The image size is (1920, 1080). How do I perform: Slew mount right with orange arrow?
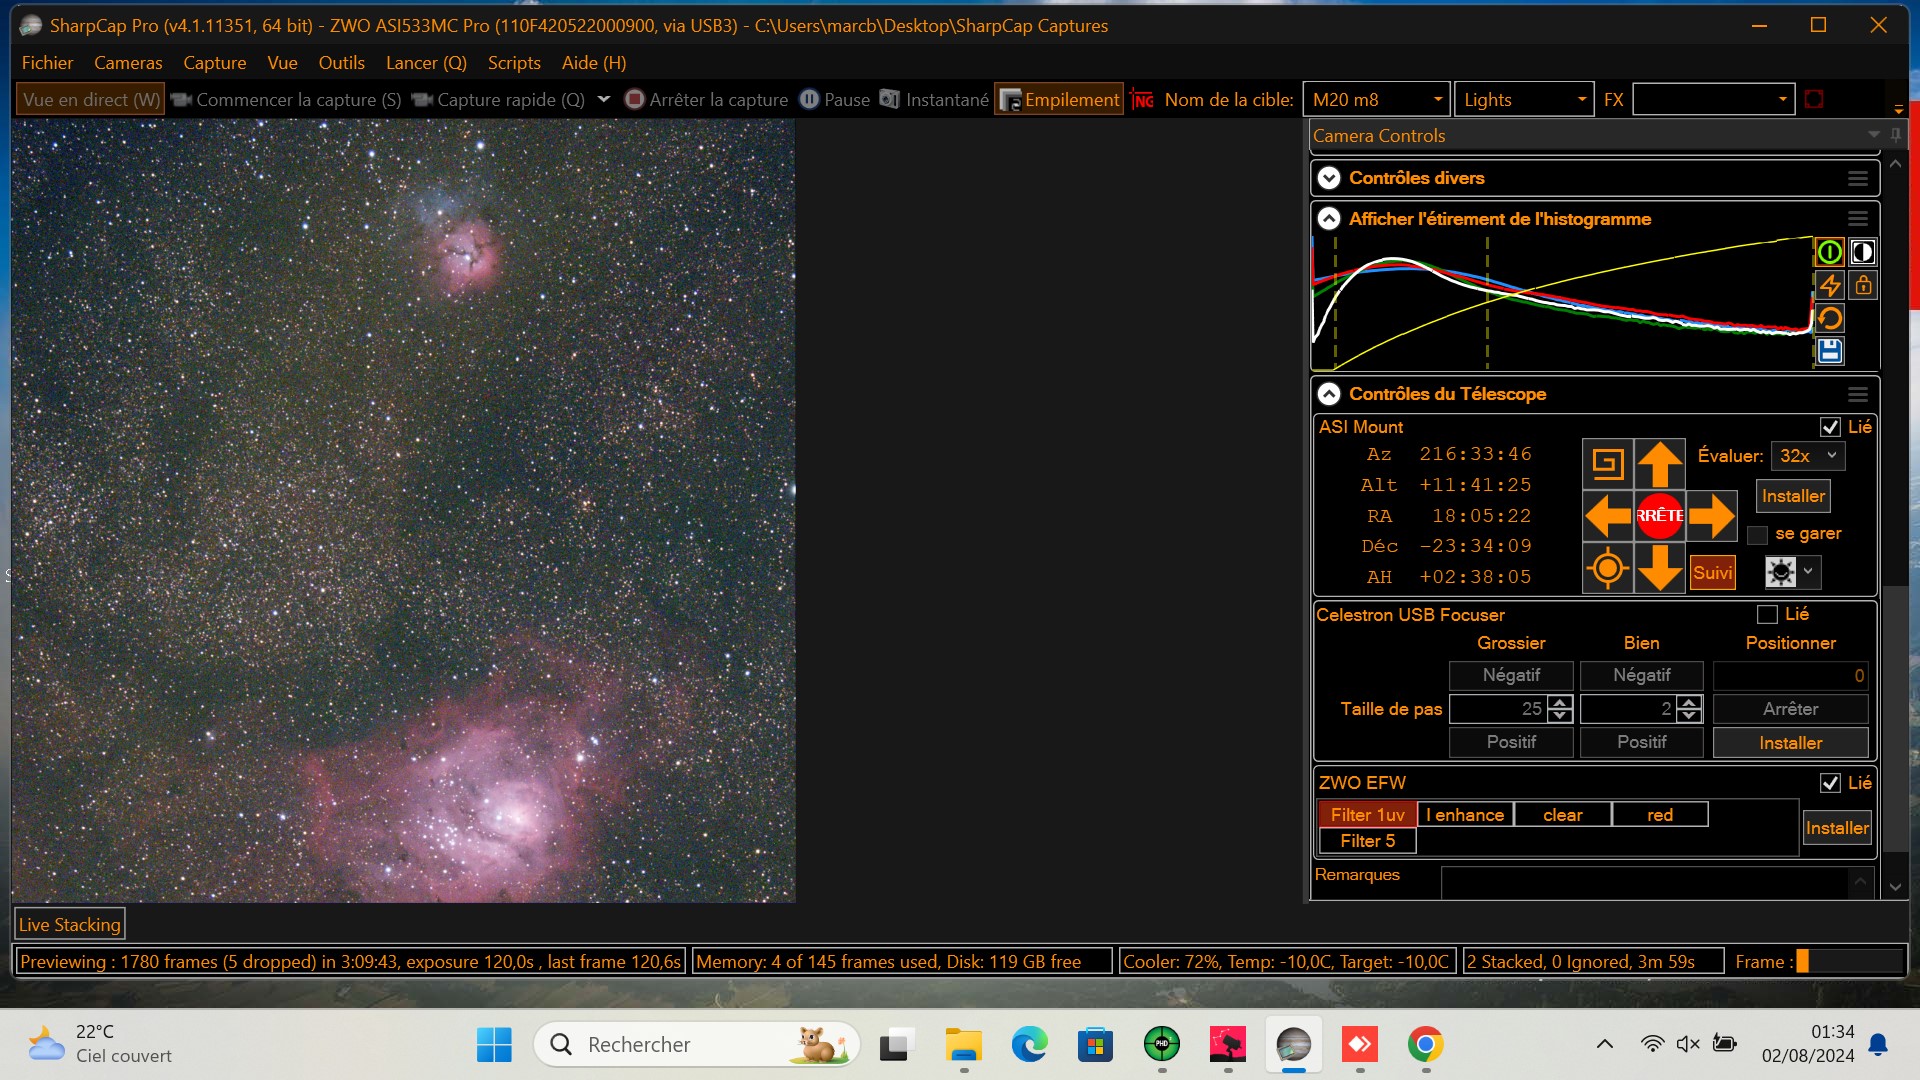click(x=1712, y=516)
